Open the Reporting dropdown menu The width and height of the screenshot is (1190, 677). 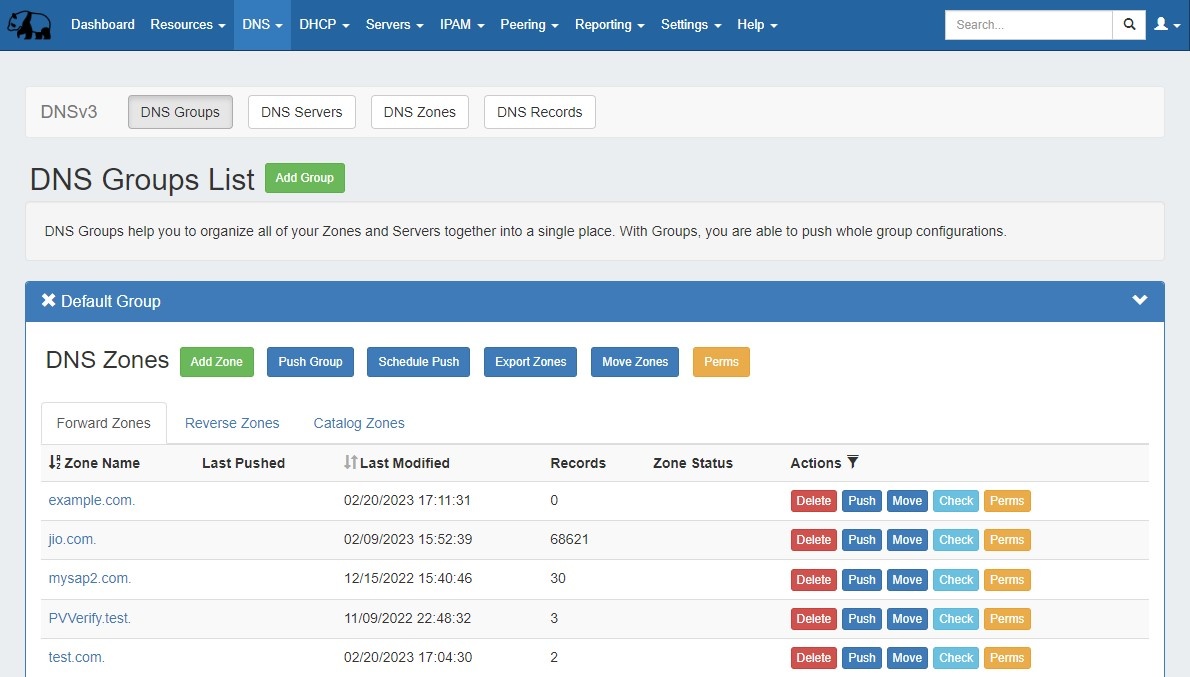click(x=609, y=25)
